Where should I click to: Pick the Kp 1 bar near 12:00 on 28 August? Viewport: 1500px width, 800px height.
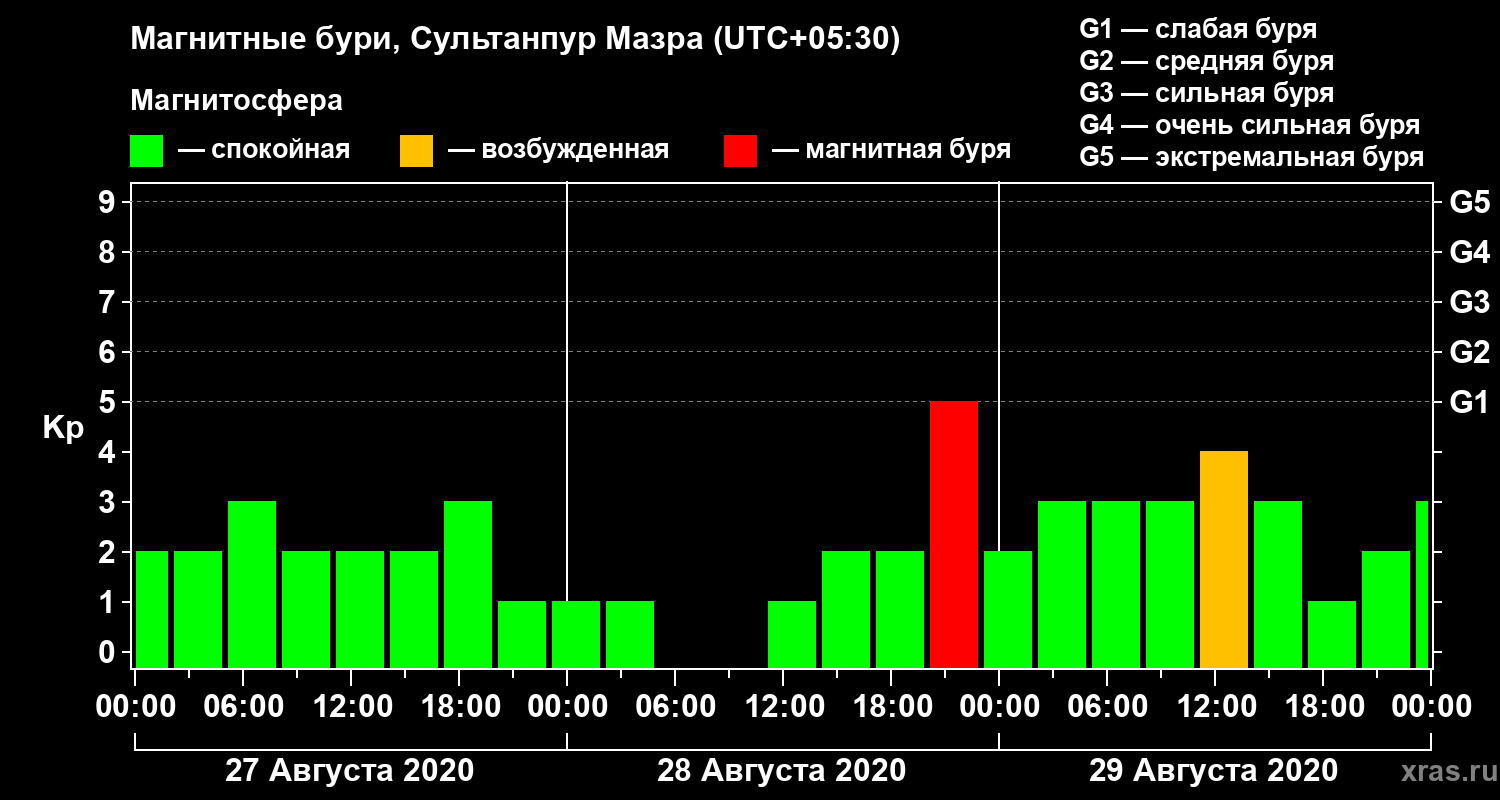click(x=792, y=634)
